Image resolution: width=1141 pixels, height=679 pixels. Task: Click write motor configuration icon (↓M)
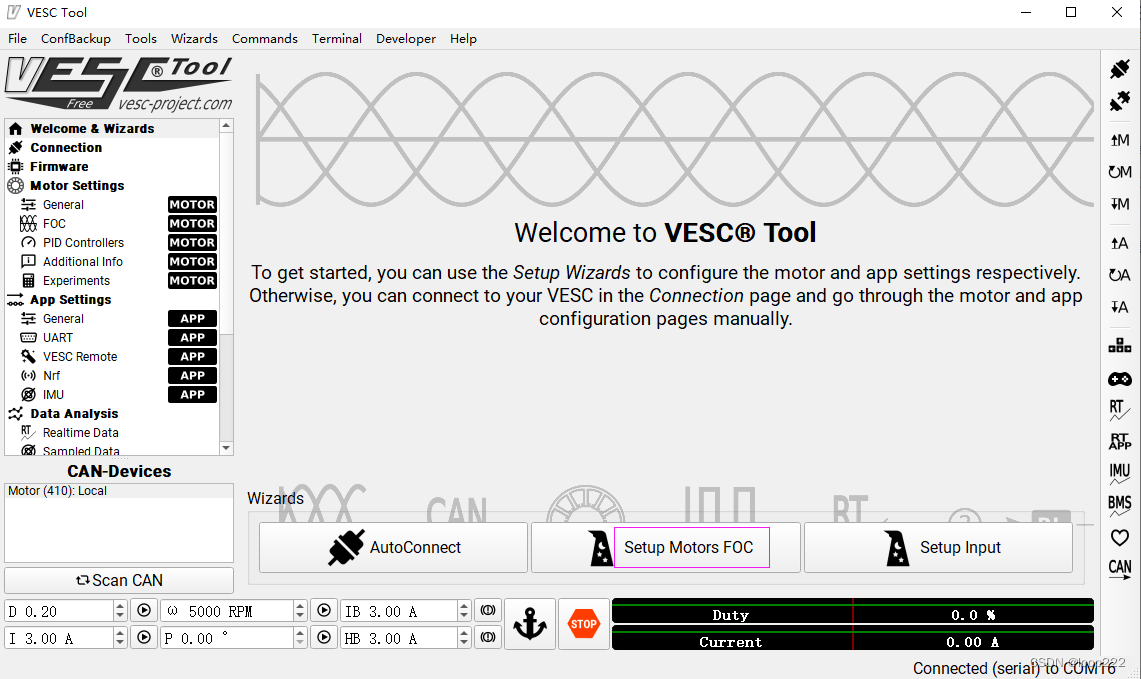1119,204
